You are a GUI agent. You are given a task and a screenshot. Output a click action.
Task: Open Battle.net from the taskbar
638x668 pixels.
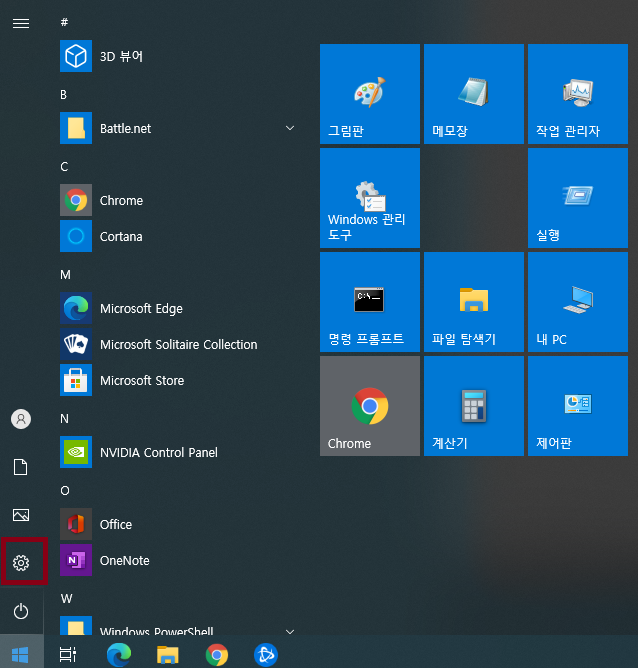(x=266, y=655)
